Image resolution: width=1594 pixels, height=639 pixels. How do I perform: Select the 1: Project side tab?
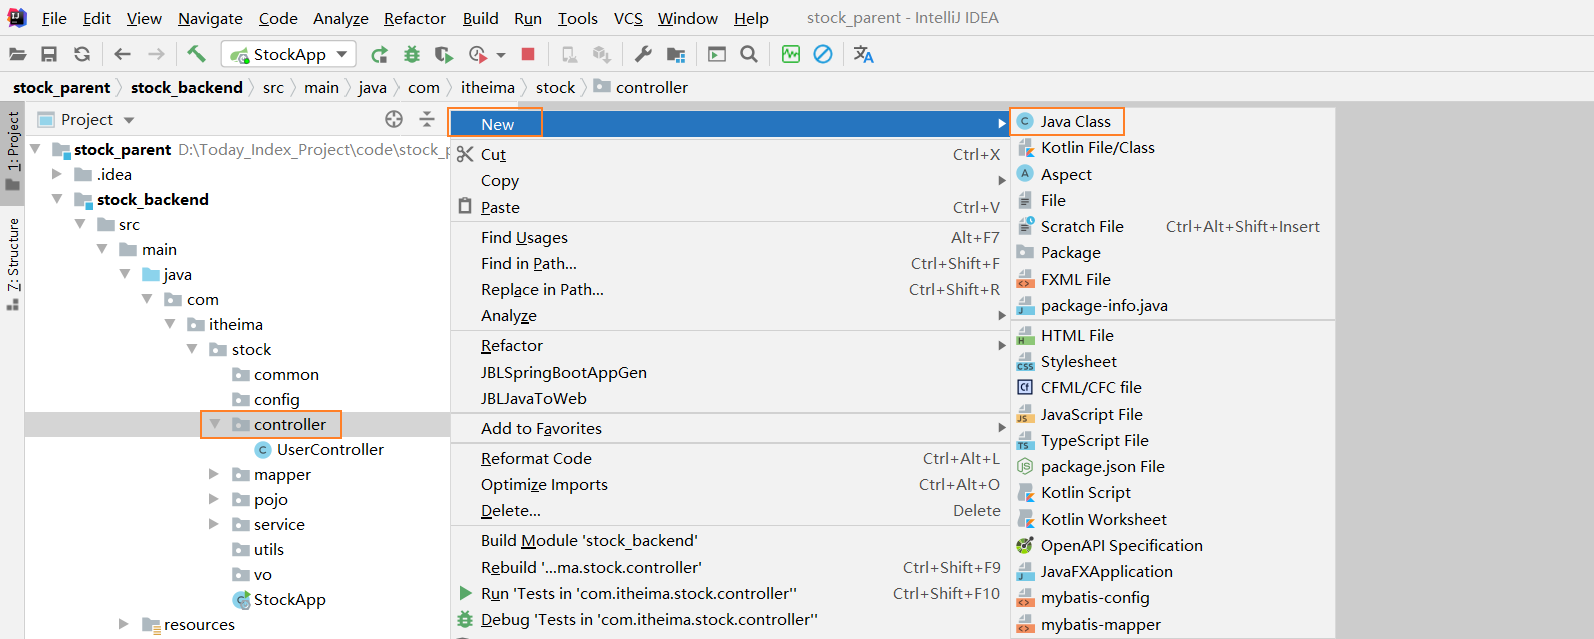coord(13,150)
